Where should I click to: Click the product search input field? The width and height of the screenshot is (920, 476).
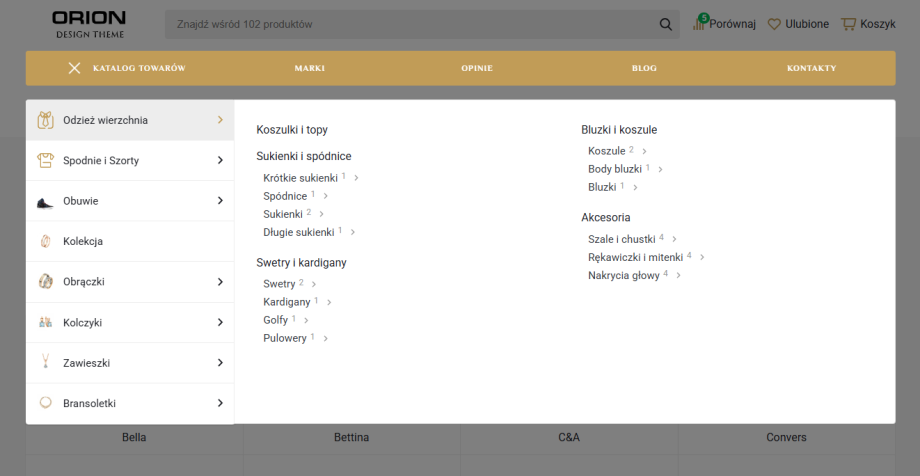(410, 24)
